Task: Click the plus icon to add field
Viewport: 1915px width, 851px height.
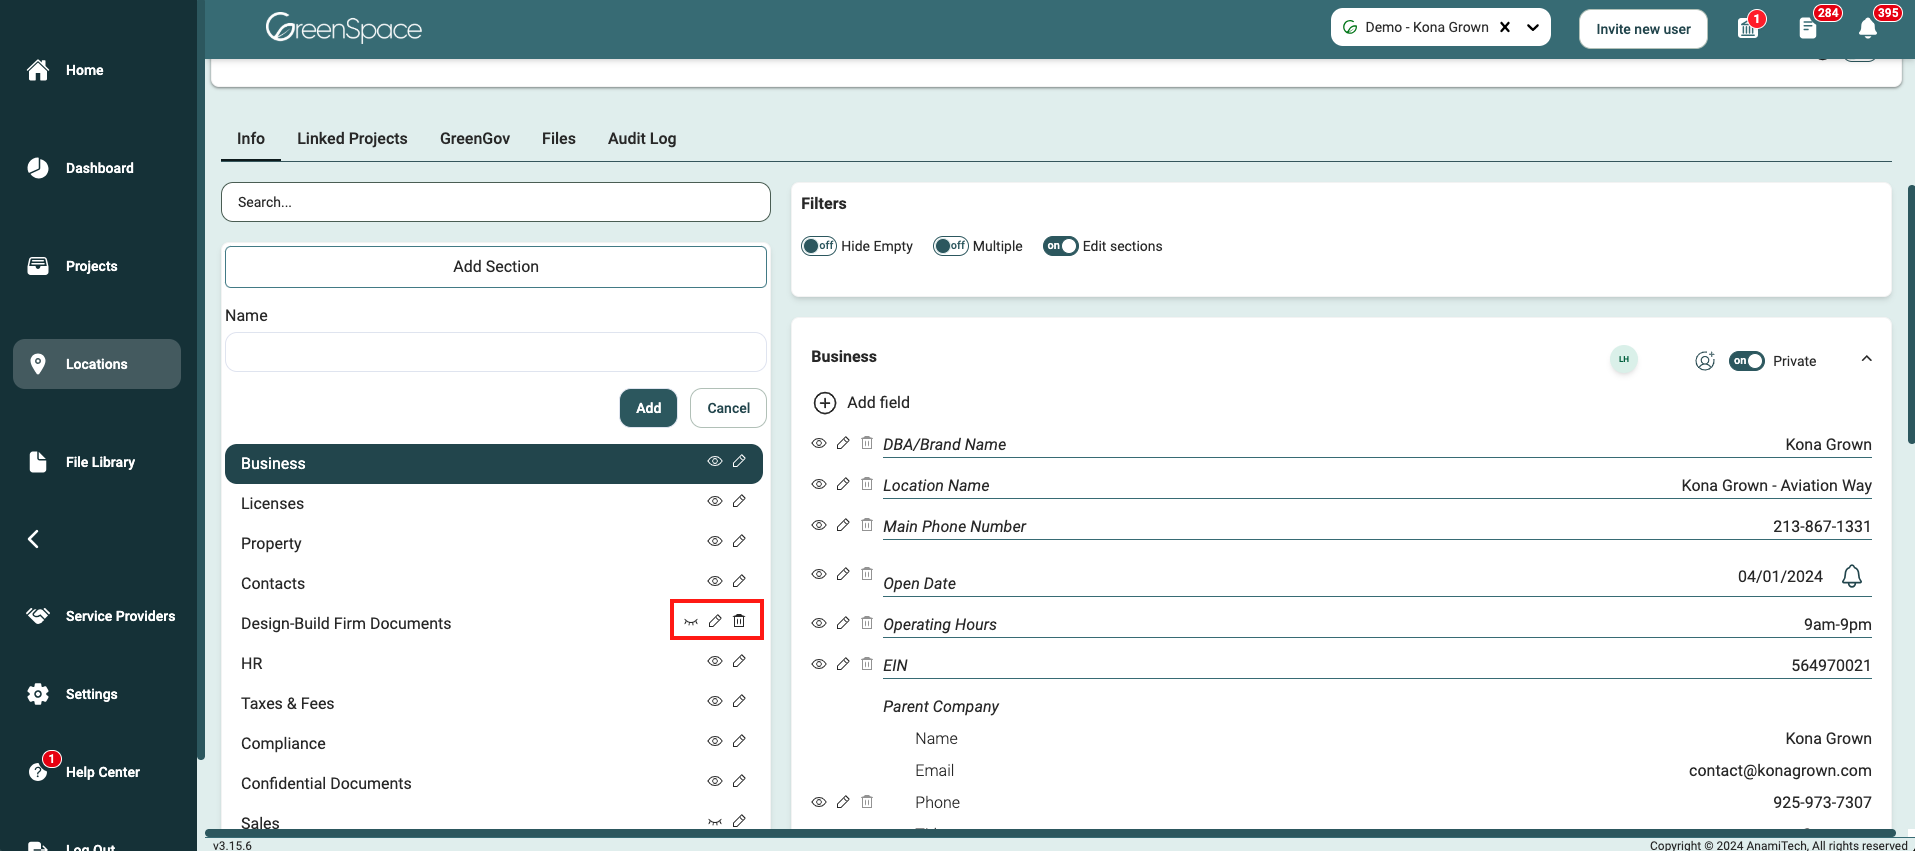Action: [x=825, y=403]
